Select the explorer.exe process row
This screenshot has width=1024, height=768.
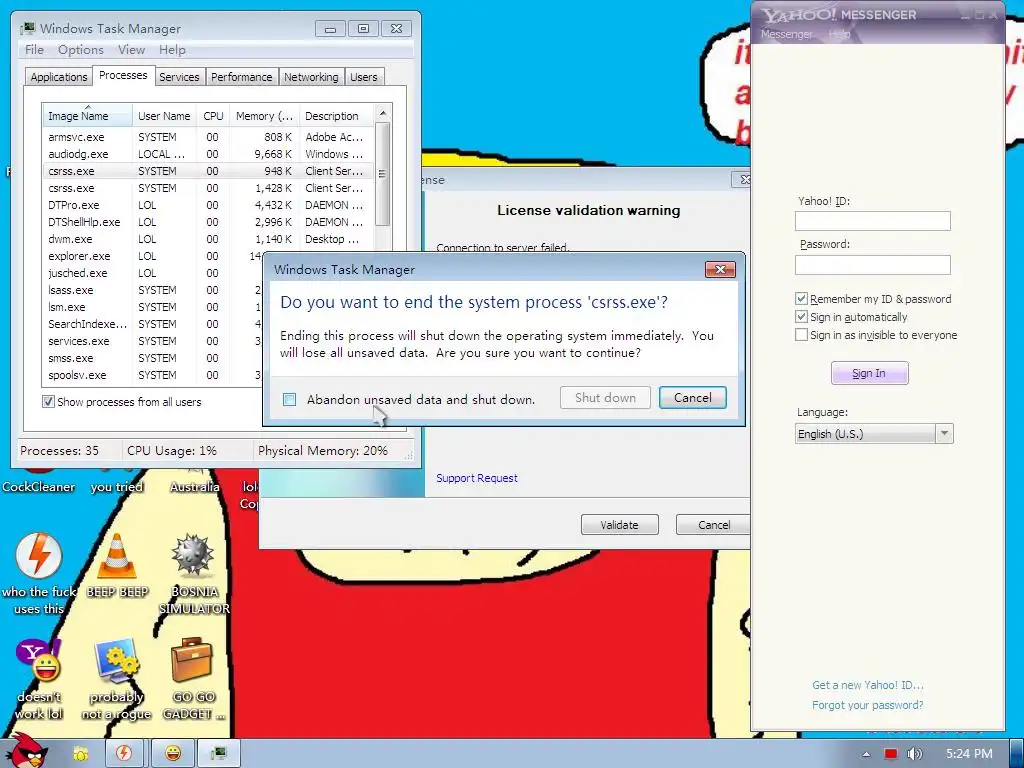(x=153, y=256)
